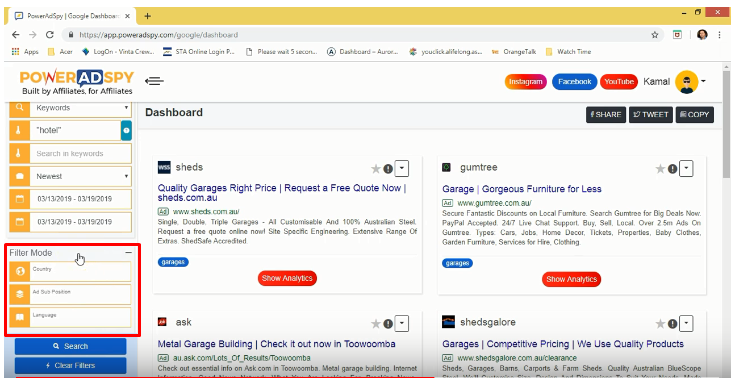Bookmark this page with star icon
Image resolution: width=736 pixels, height=378 pixels.
pos(654,35)
